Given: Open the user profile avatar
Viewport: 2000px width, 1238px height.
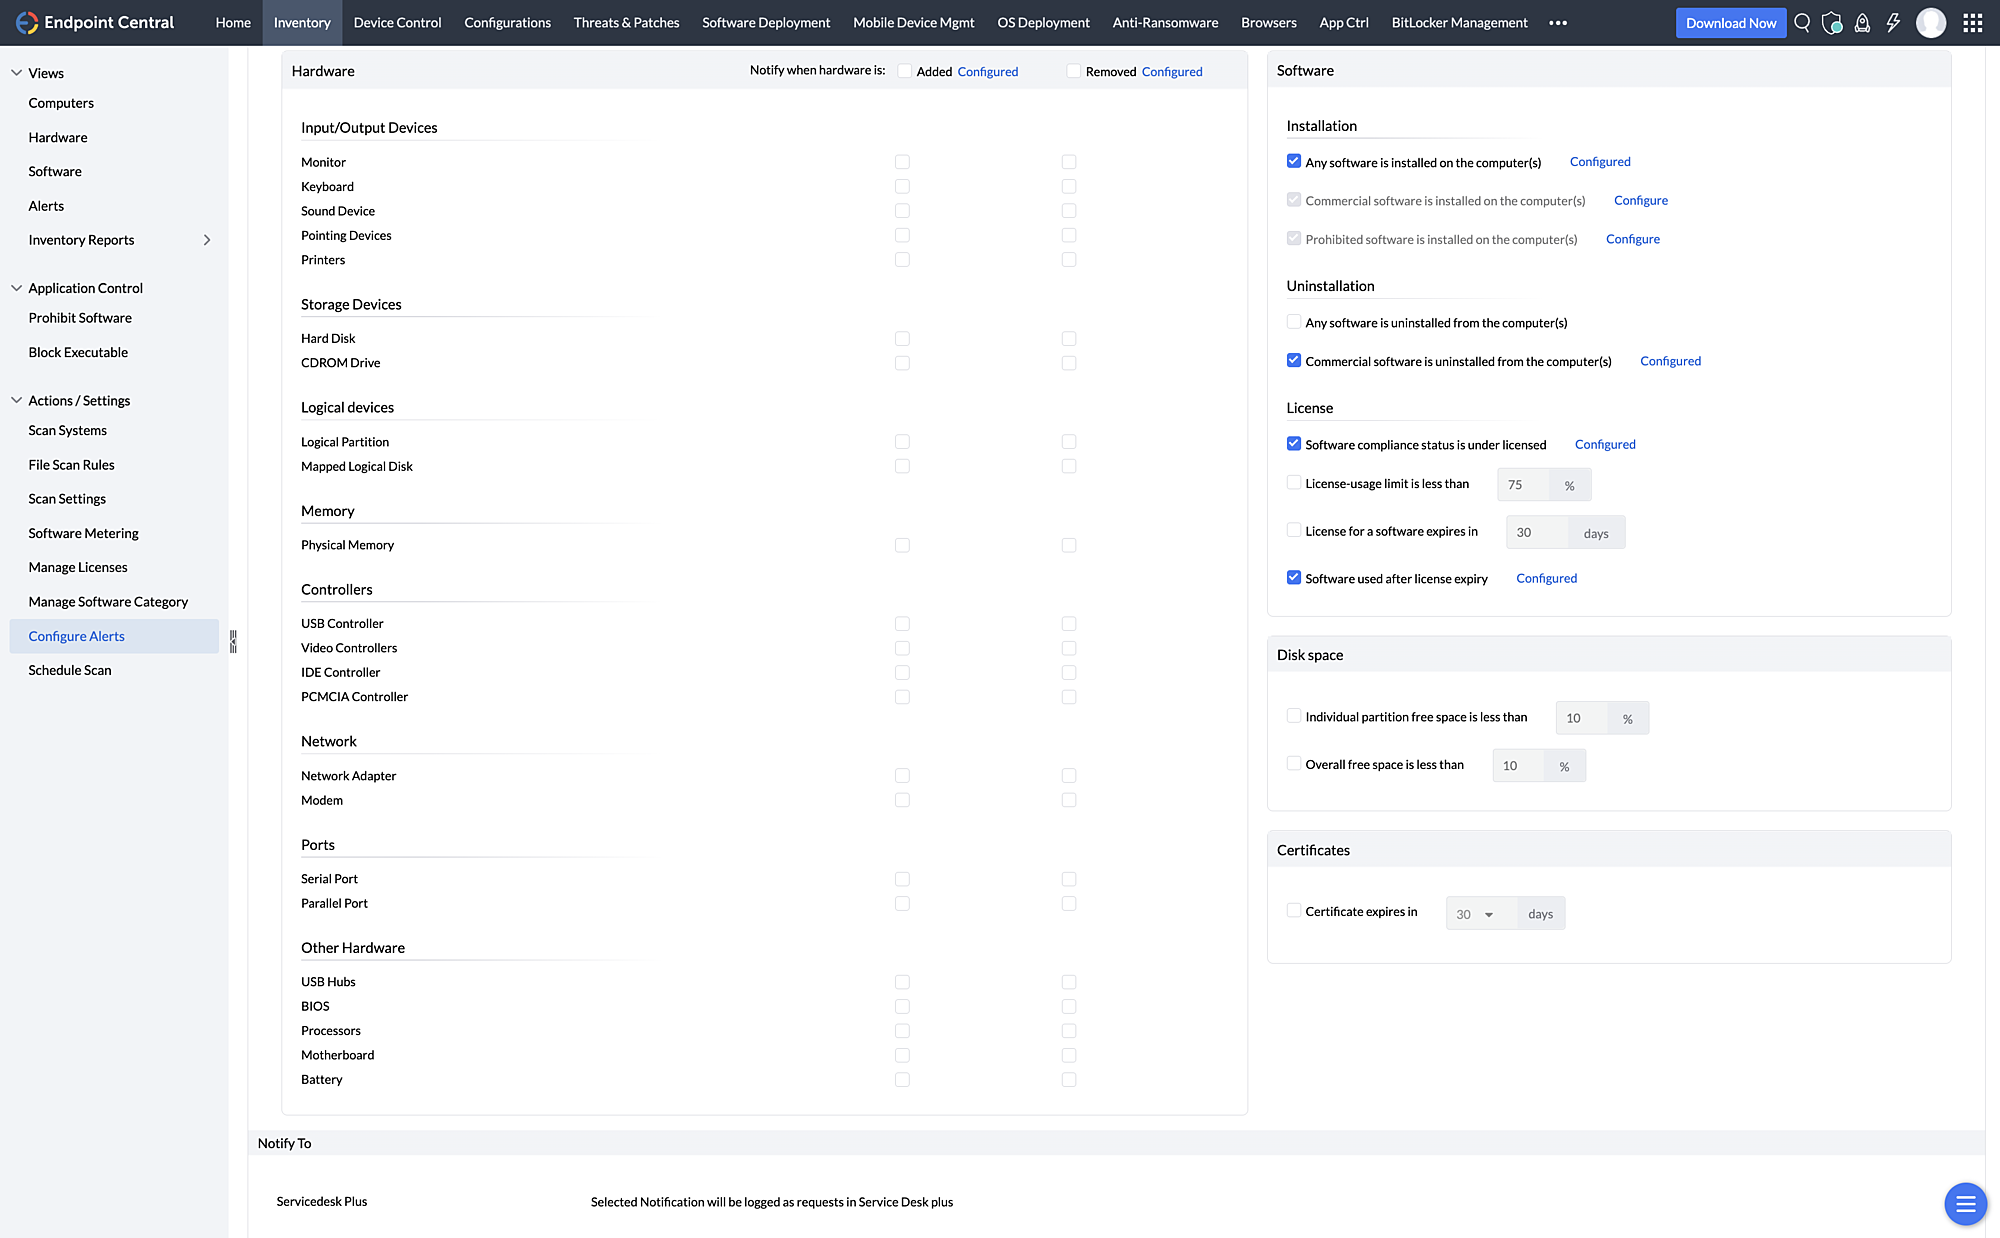Looking at the screenshot, I should coord(1931,22).
